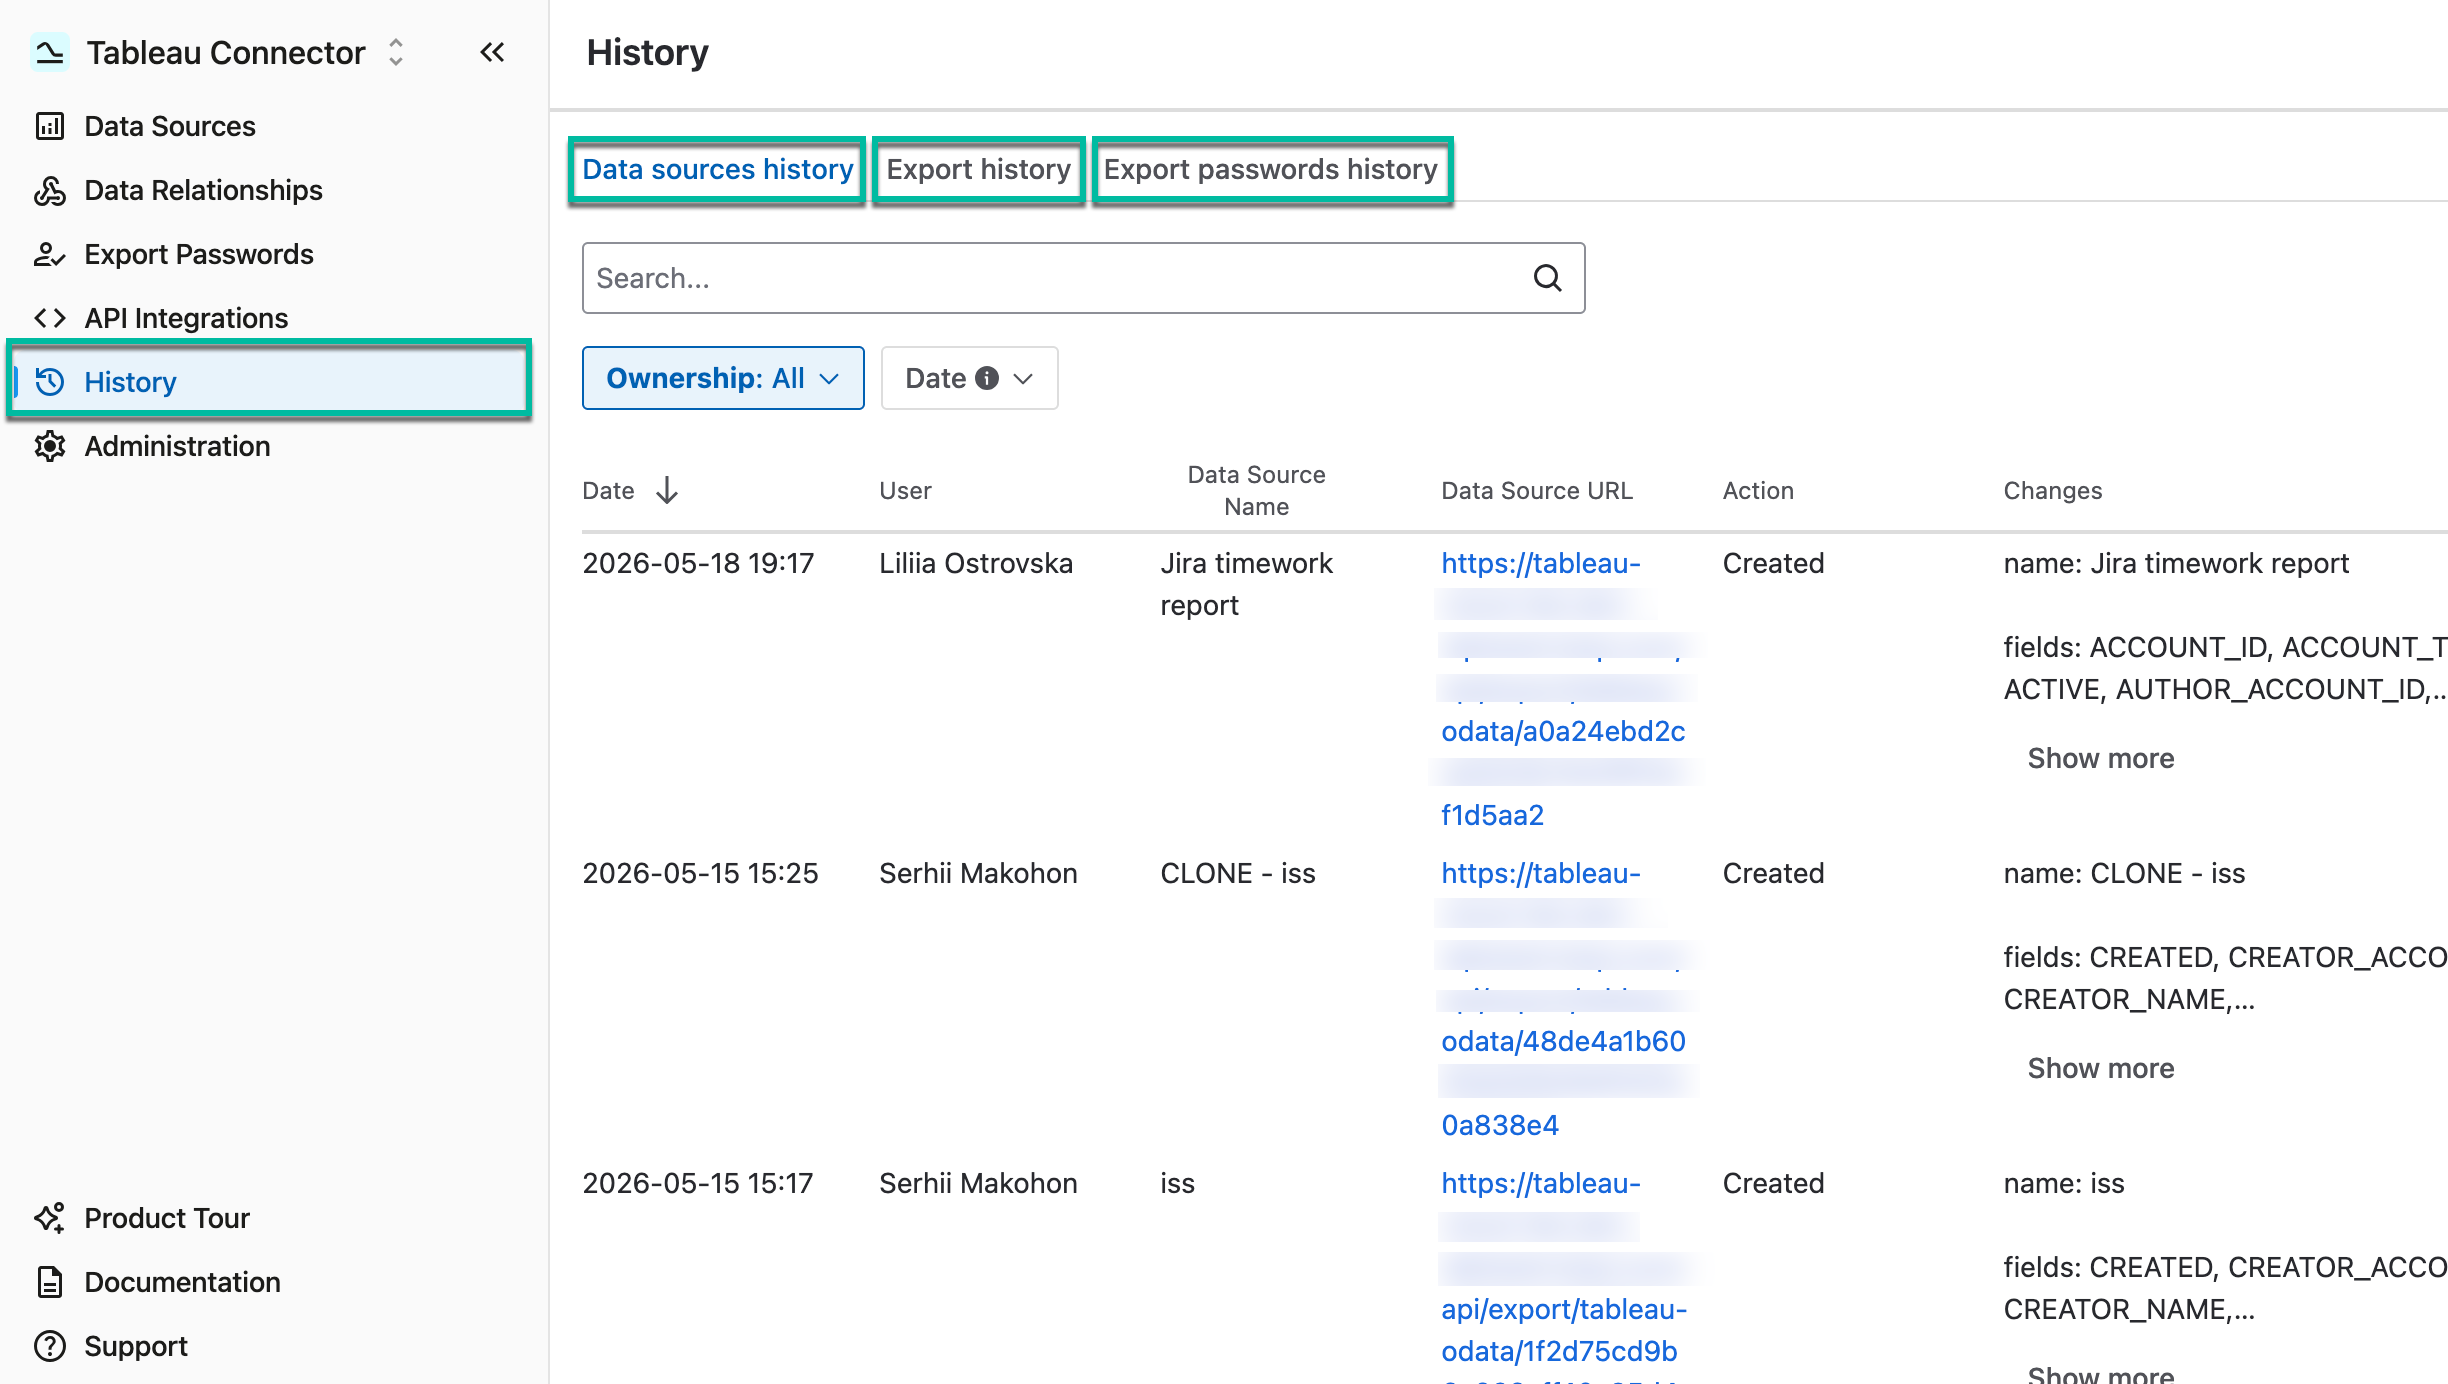Screen dimensions: 2448x1384
Task: Click the History page heading
Action: (x=647, y=52)
